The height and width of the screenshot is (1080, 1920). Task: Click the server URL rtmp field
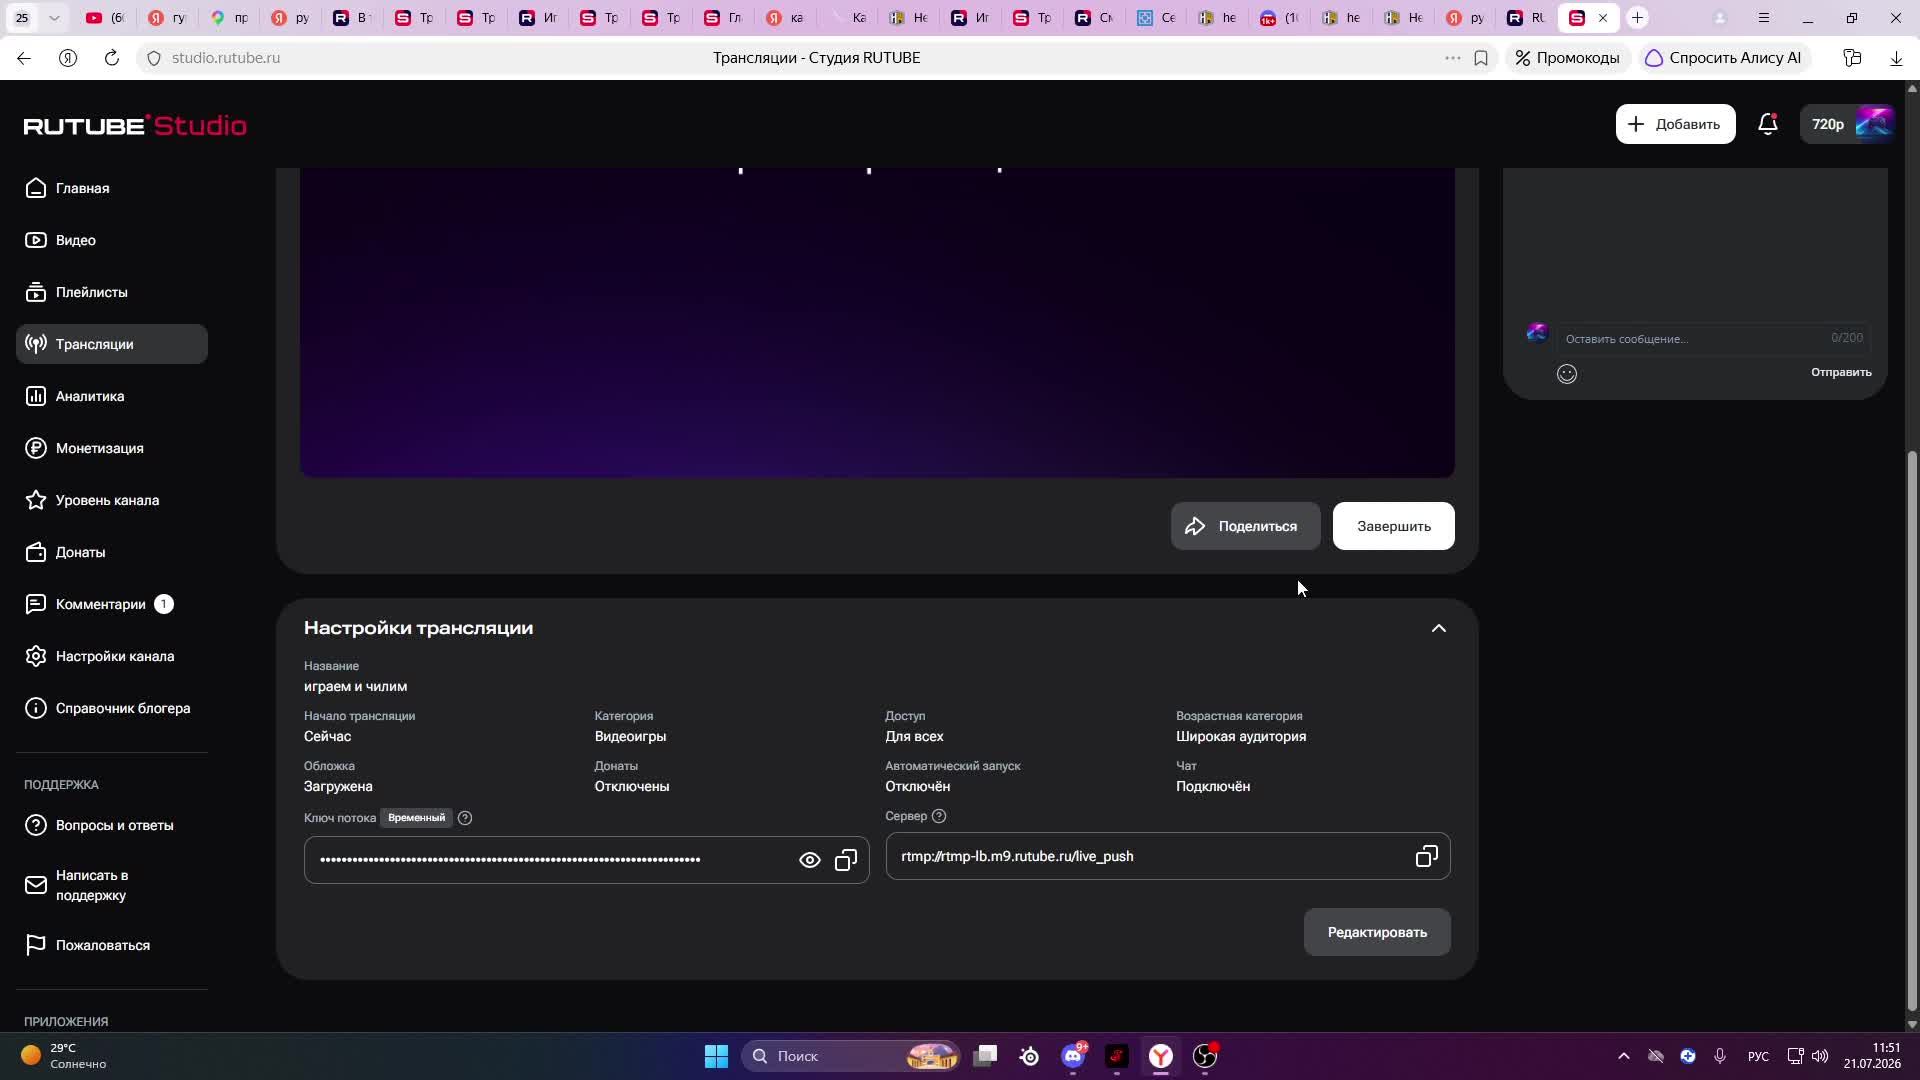click(x=1168, y=856)
